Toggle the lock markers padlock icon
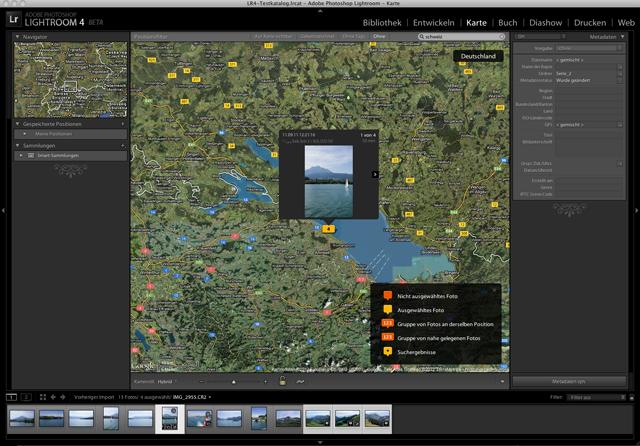 [282, 381]
